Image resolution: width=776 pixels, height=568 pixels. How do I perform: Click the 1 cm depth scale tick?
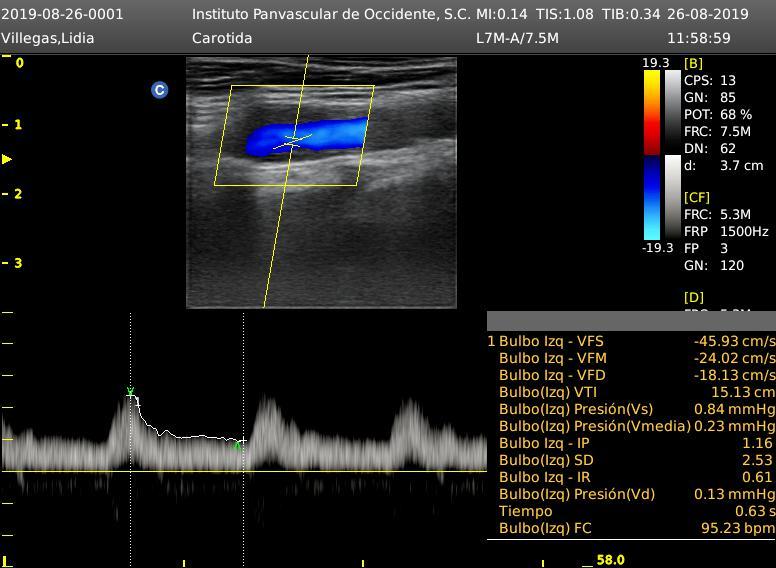(13, 125)
